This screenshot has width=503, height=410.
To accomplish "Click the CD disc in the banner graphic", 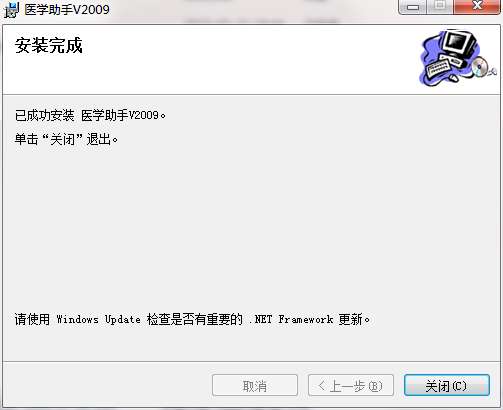I will [480, 67].
